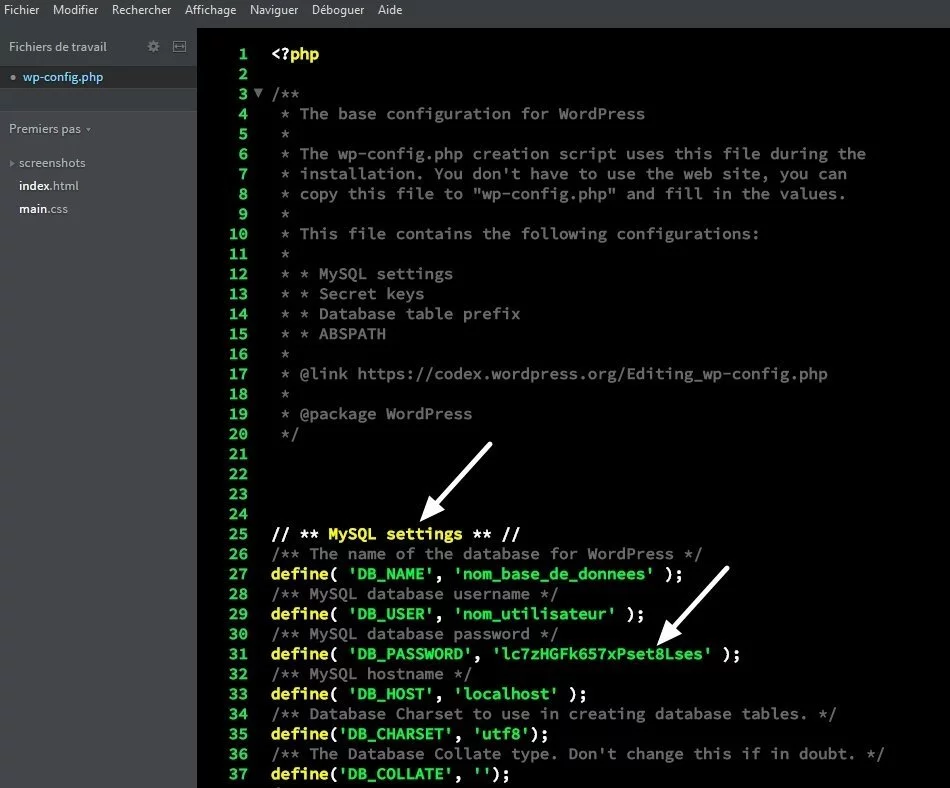Click the comment line starting 'installation. You don't have'

tap(573, 174)
